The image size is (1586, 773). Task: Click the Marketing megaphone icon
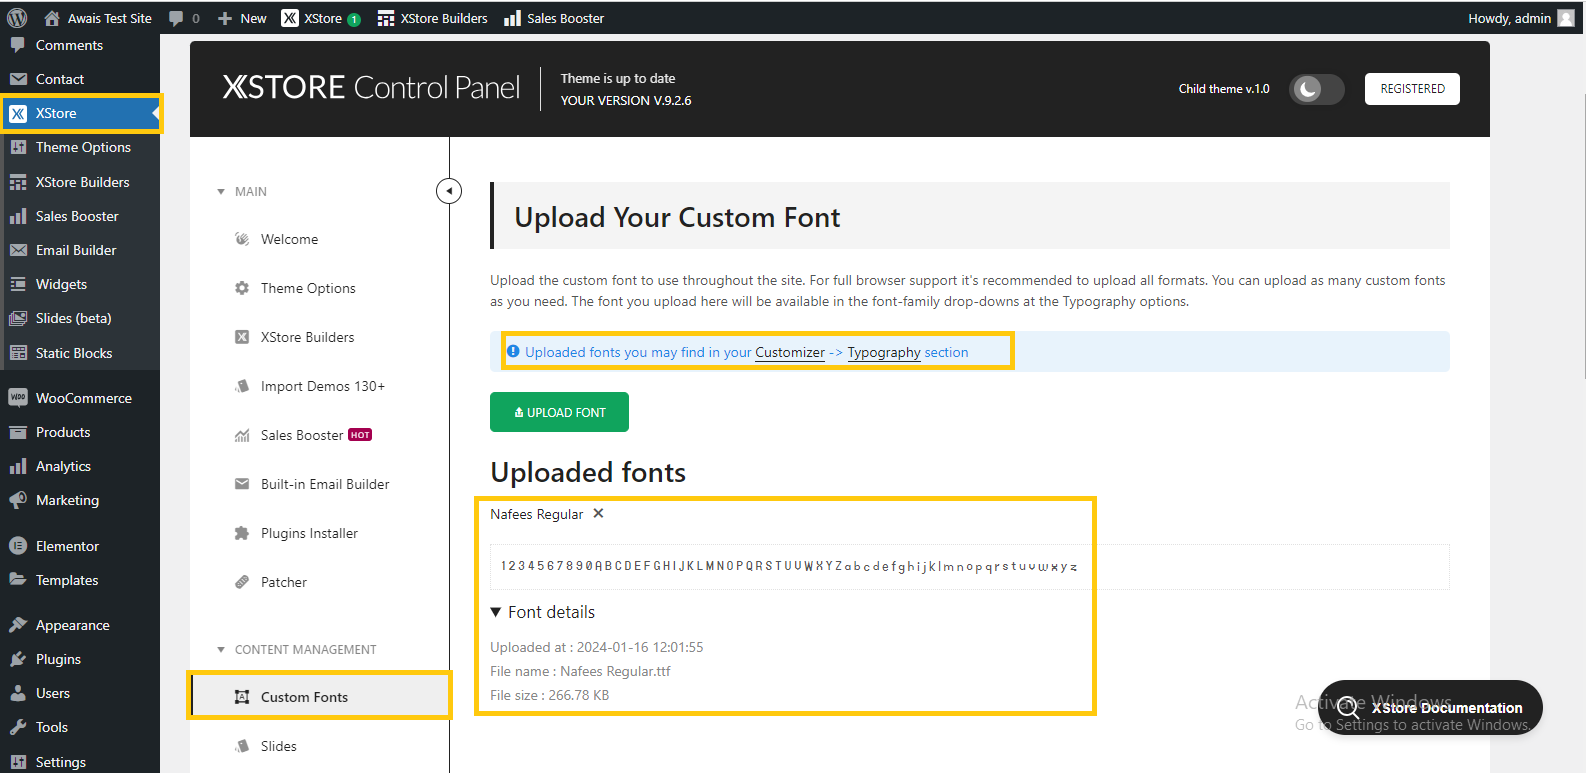coord(18,500)
